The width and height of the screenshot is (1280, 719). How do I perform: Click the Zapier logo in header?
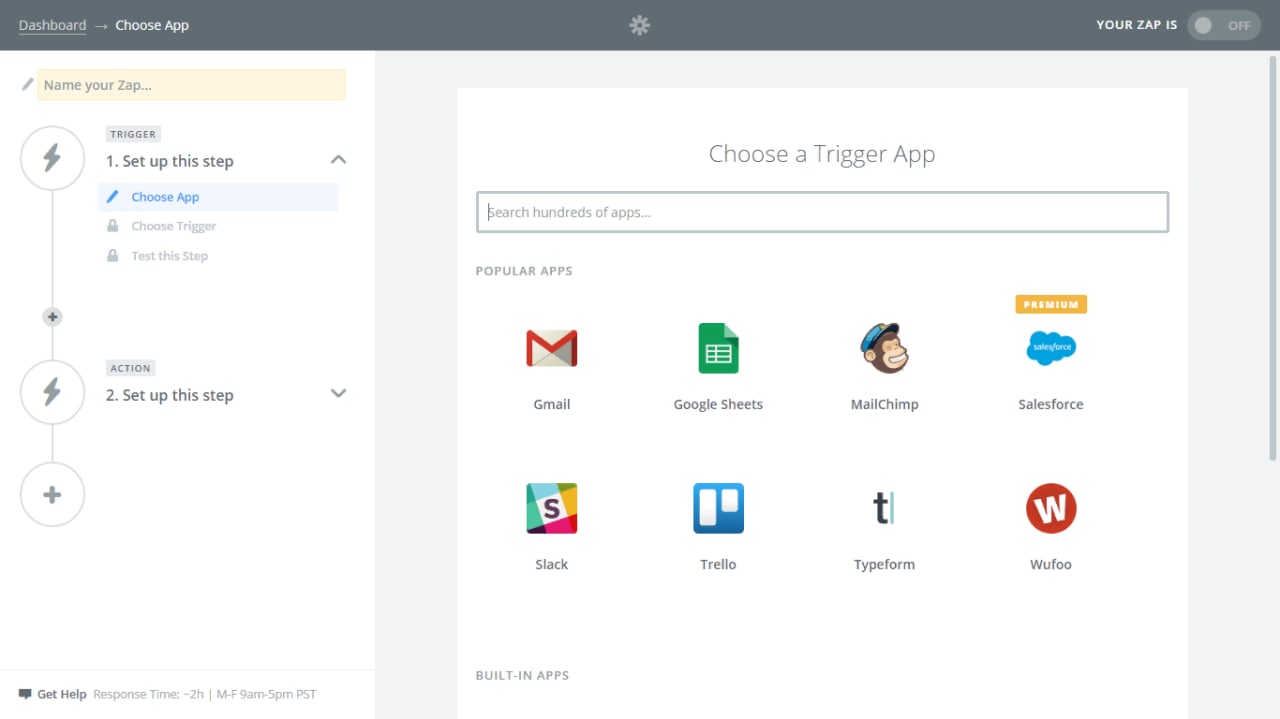click(x=640, y=25)
